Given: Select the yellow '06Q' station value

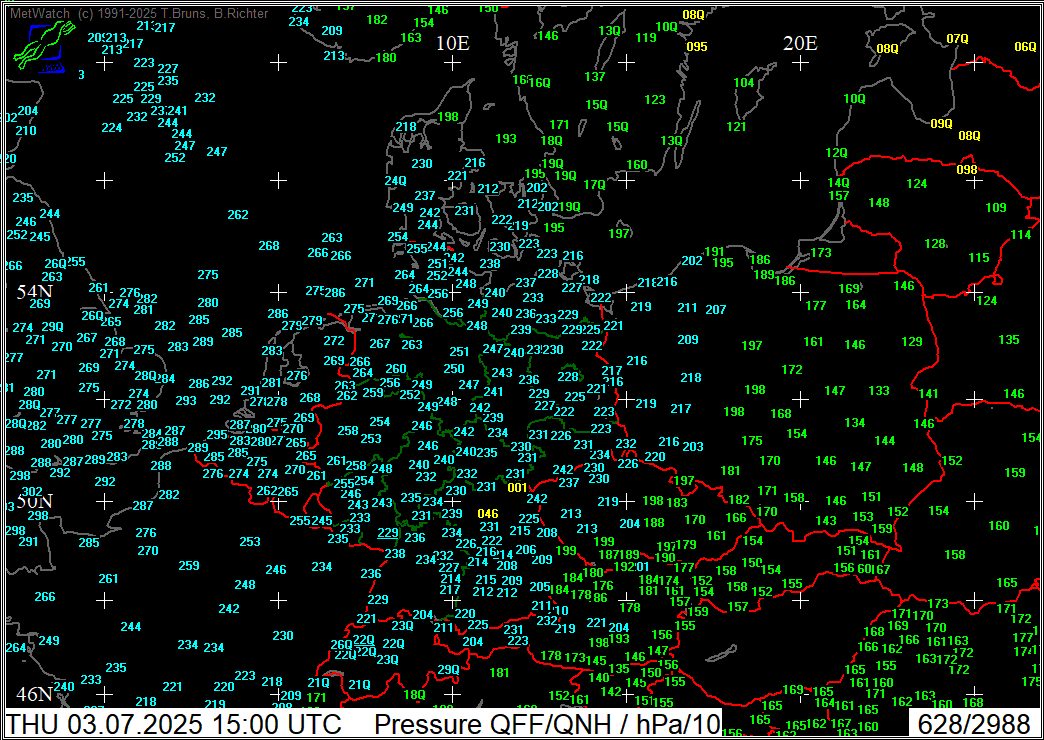Looking at the screenshot, I should [1025, 47].
